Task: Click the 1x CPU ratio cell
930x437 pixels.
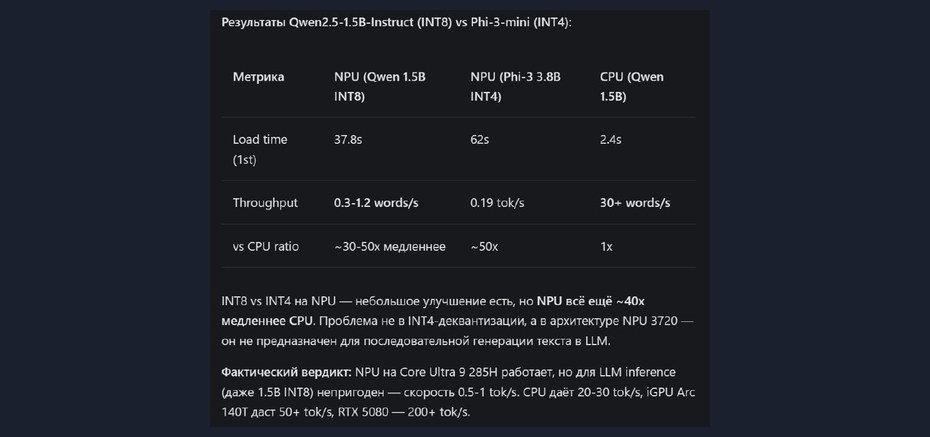Action: pyautogui.click(x=606, y=247)
